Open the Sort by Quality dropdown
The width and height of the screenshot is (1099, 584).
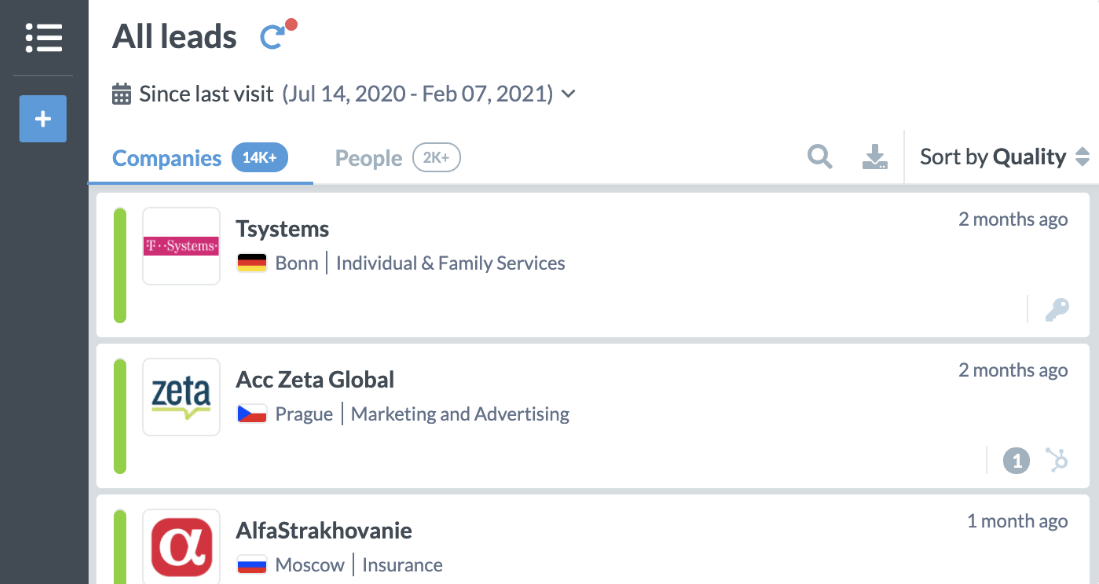click(1004, 157)
